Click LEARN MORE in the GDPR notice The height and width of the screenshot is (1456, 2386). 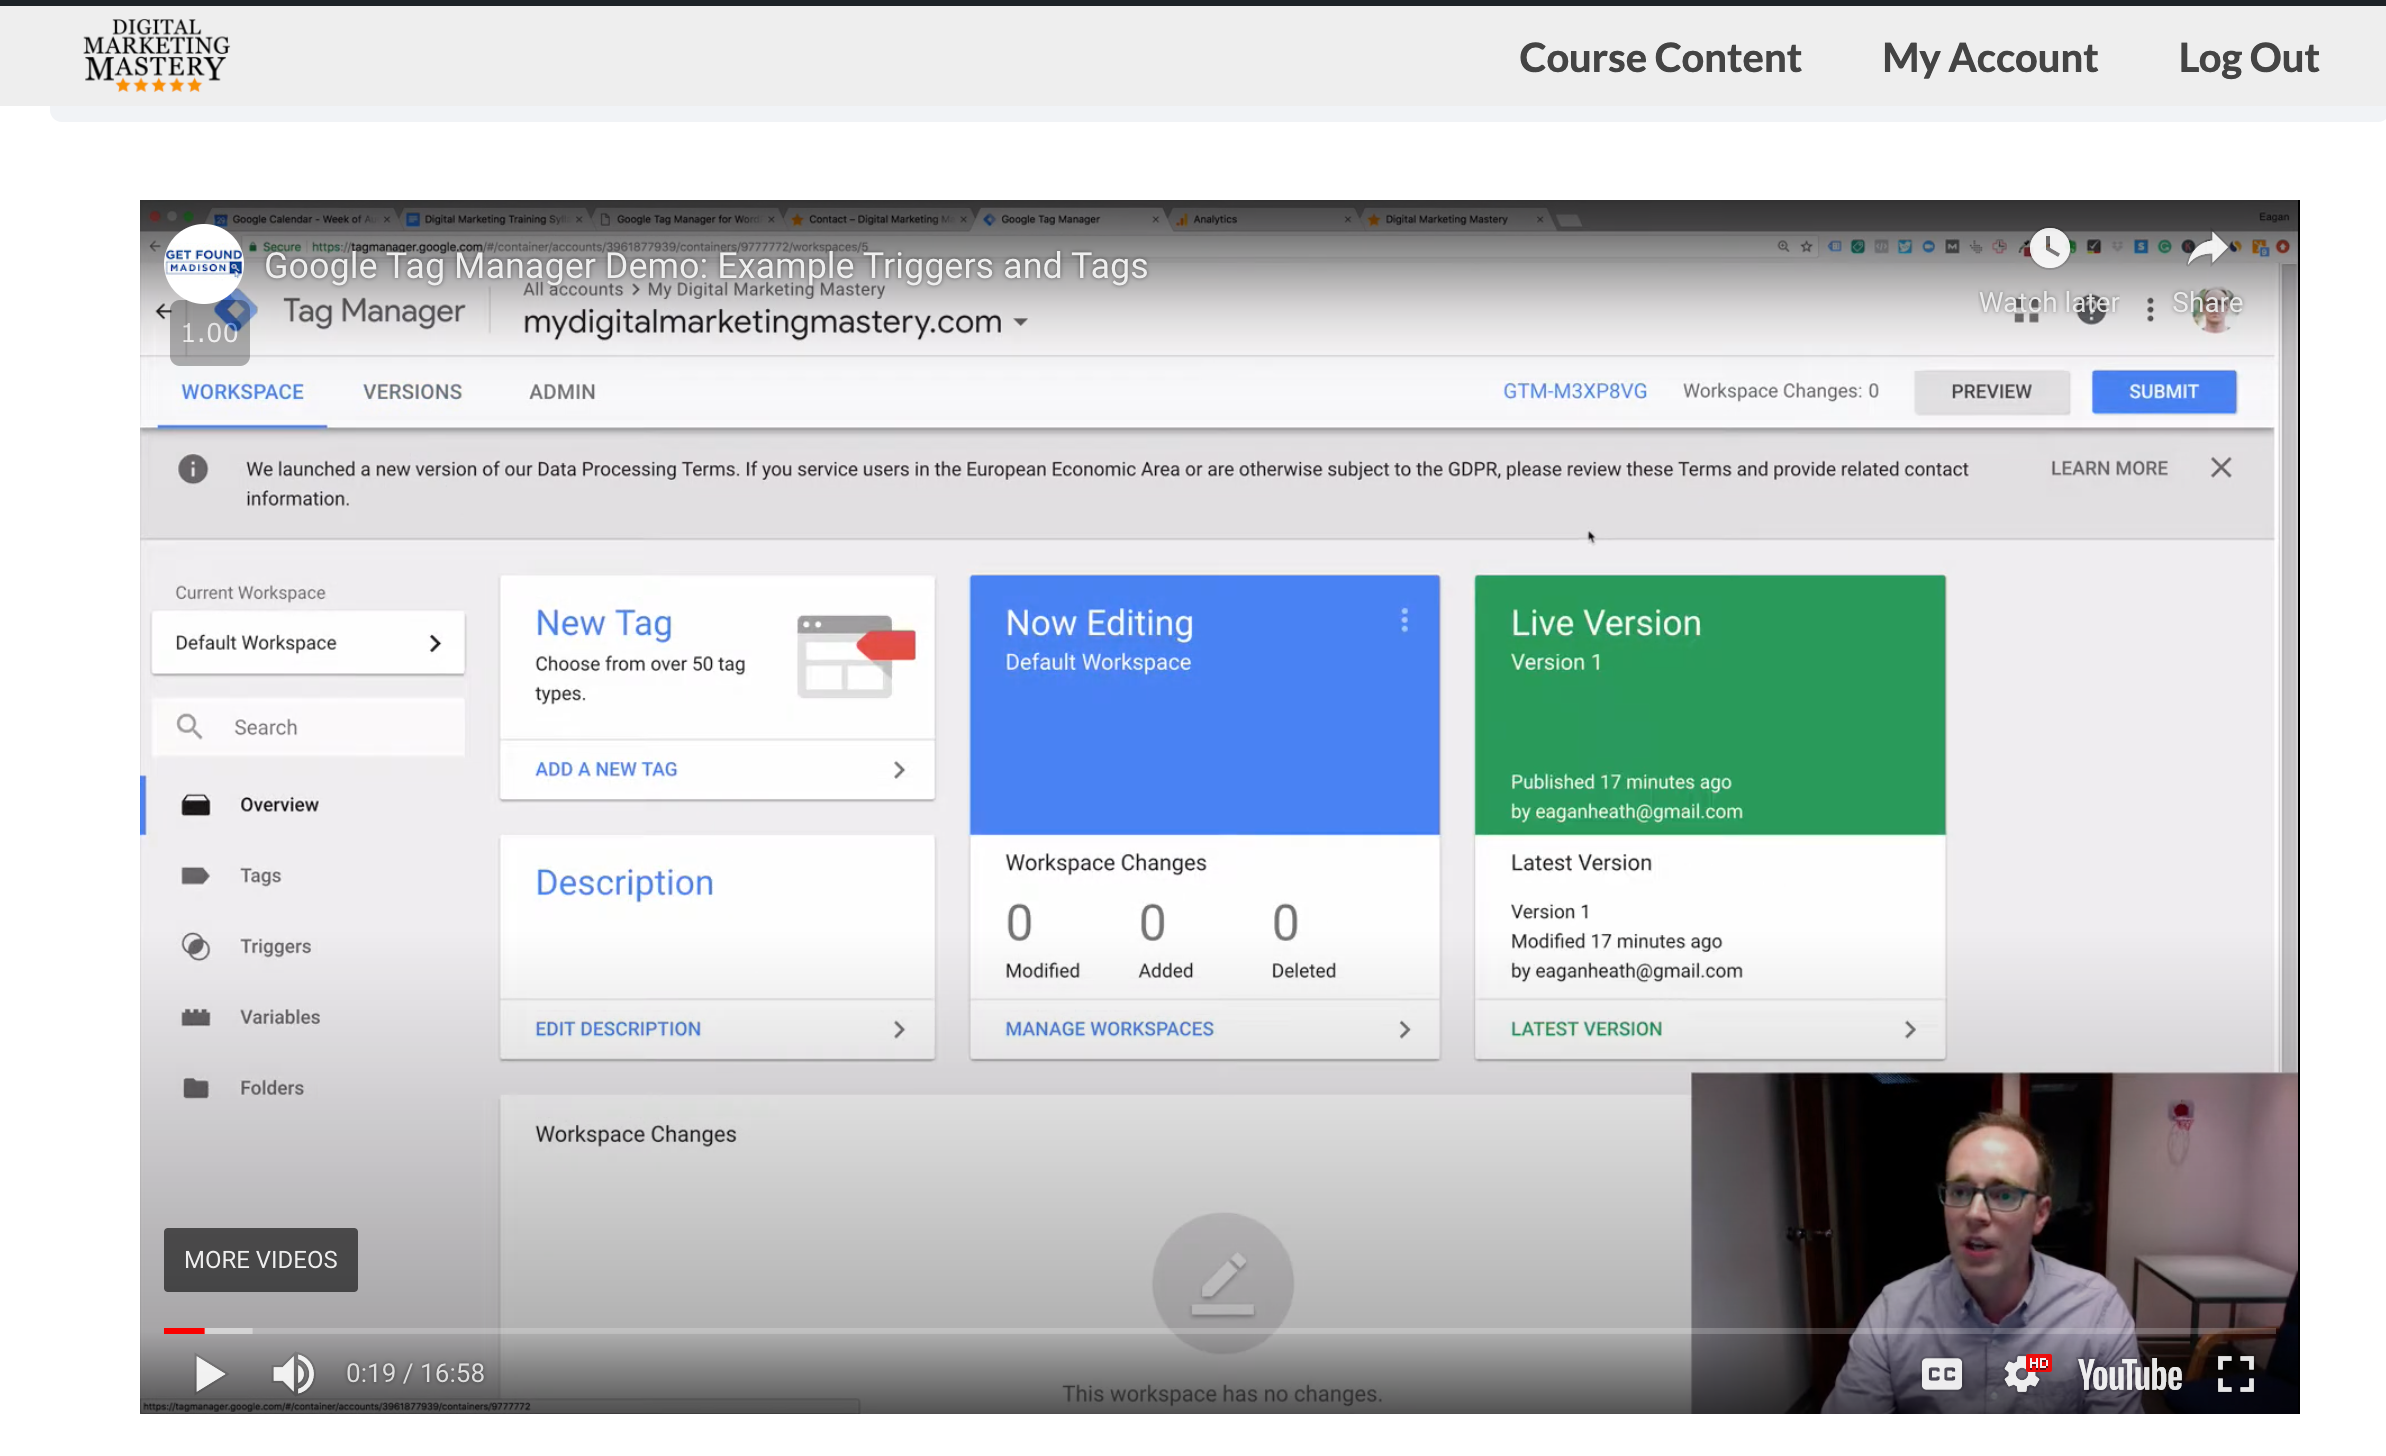2109,468
